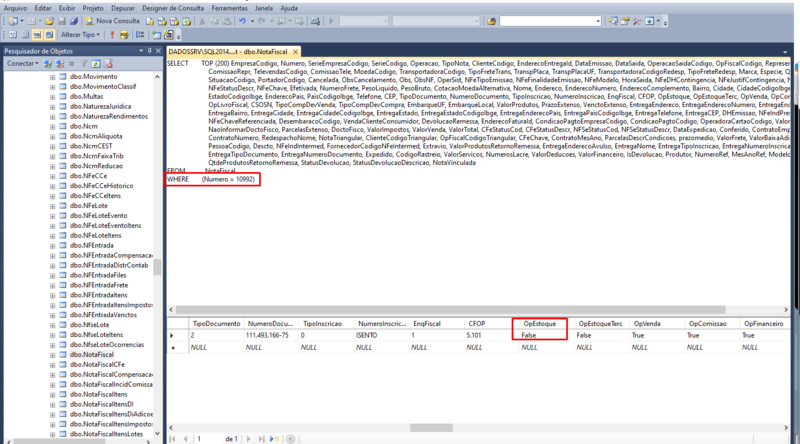Viewport: 800px width, 444px height.
Task: Expand the dbo.NotaFiscalItens tree node
Action: (53, 394)
